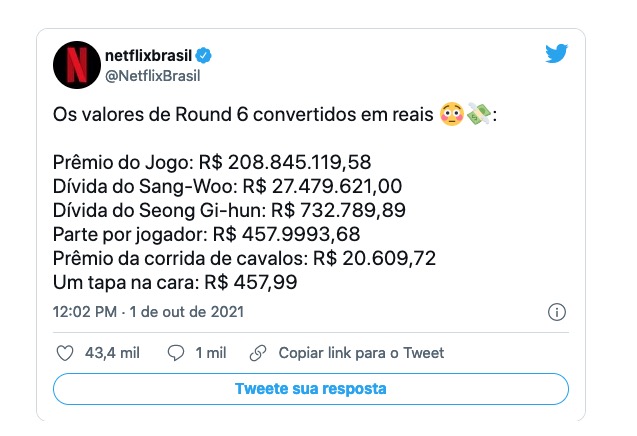Open the tweet info circle icon
Image resolution: width=637 pixels, height=436 pixels.
tap(558, 312)
